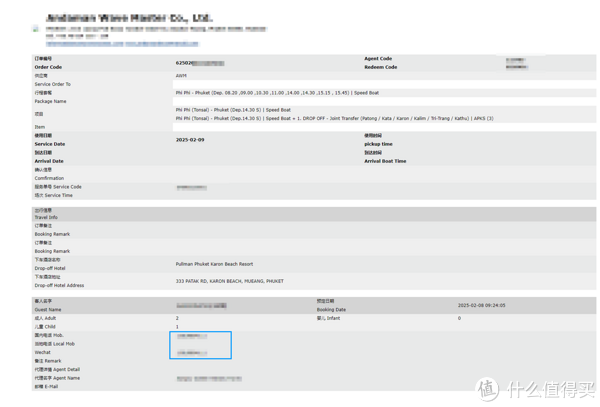The width and height of the screenshot is (600, 407).
Task: Select the "Travel Info" section header
Action: click(x=46, y=217)
